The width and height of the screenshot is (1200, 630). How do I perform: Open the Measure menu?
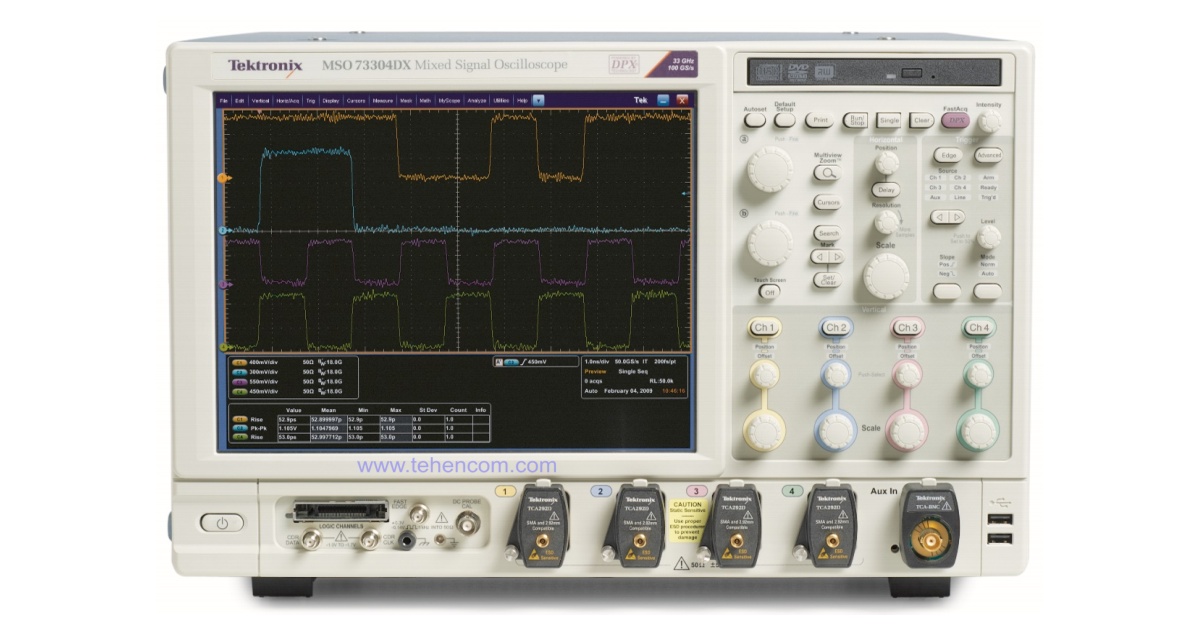(382, 101)
